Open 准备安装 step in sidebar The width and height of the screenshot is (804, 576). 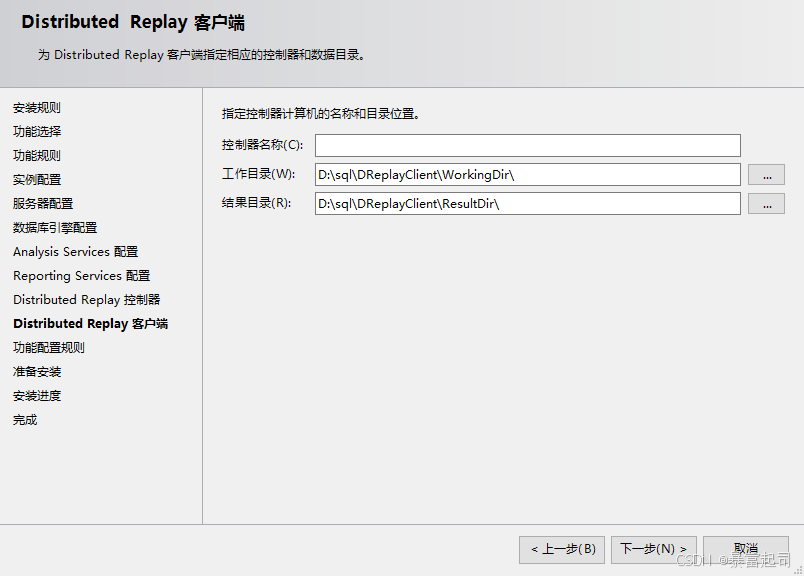37,372
